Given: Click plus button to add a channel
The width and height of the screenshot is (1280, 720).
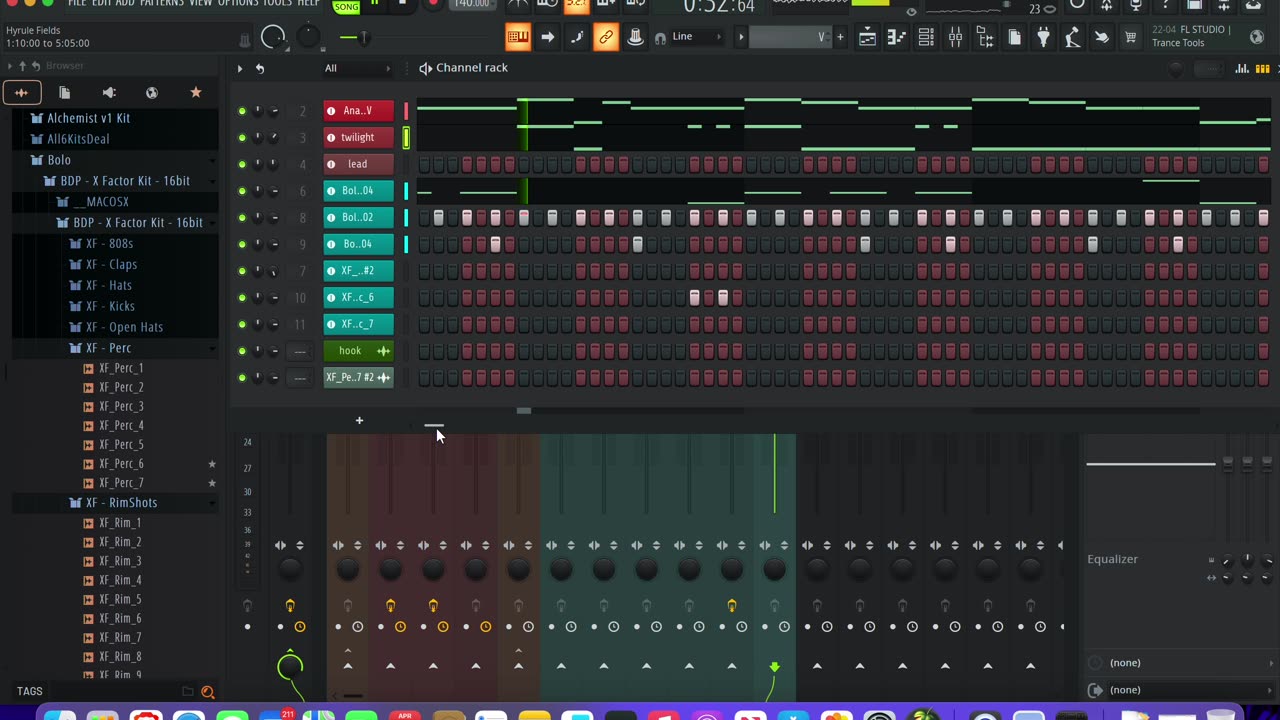Looking at the screenshot, I should [359, 420].
